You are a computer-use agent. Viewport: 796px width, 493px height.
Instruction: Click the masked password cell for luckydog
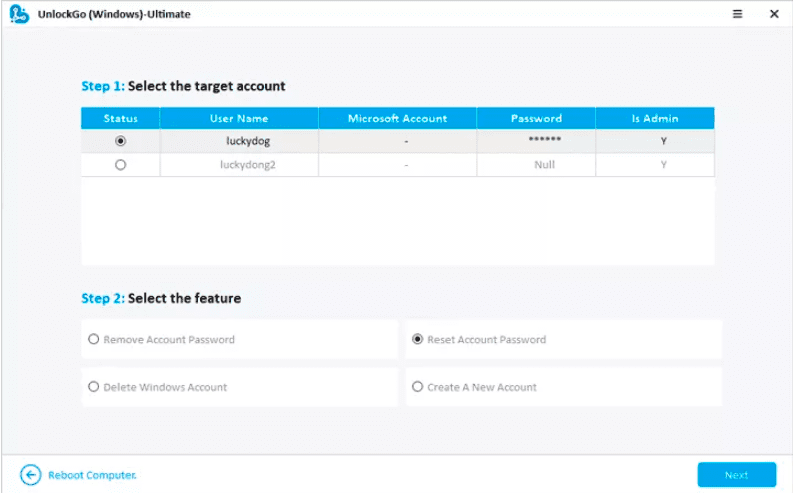(544, 141)
